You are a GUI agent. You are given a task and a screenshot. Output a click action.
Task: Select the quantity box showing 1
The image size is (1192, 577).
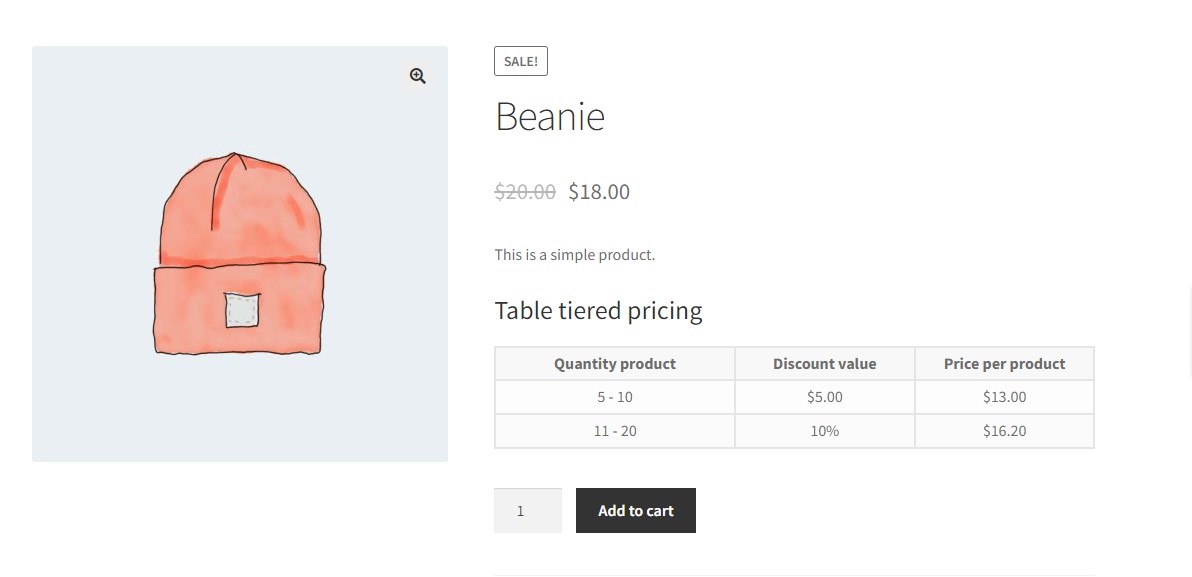pyautogui.click(x=528, y=510)
